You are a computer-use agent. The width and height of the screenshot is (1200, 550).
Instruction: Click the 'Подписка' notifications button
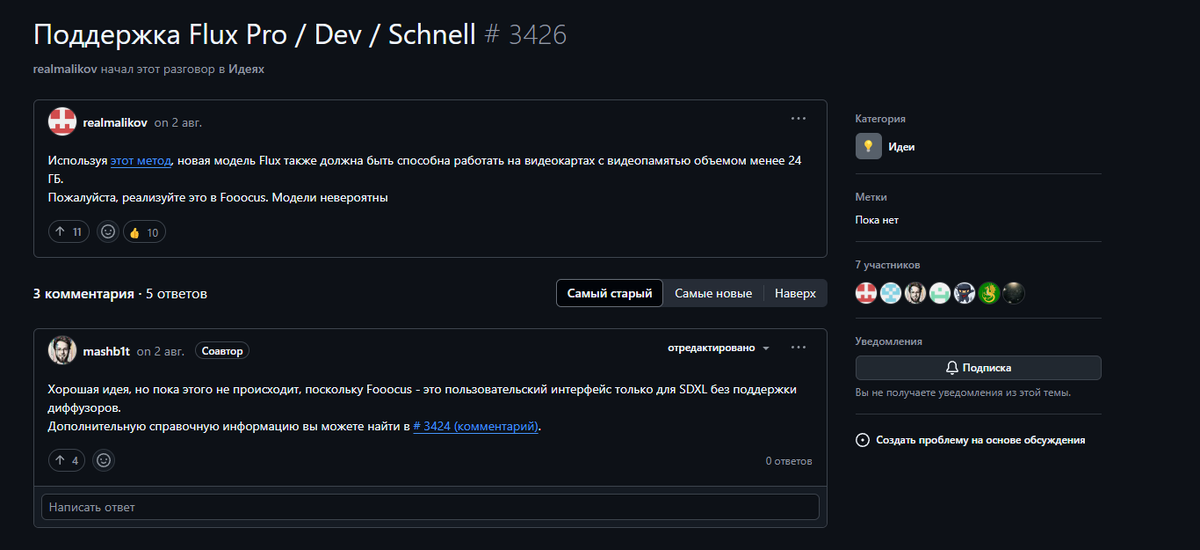978,367
